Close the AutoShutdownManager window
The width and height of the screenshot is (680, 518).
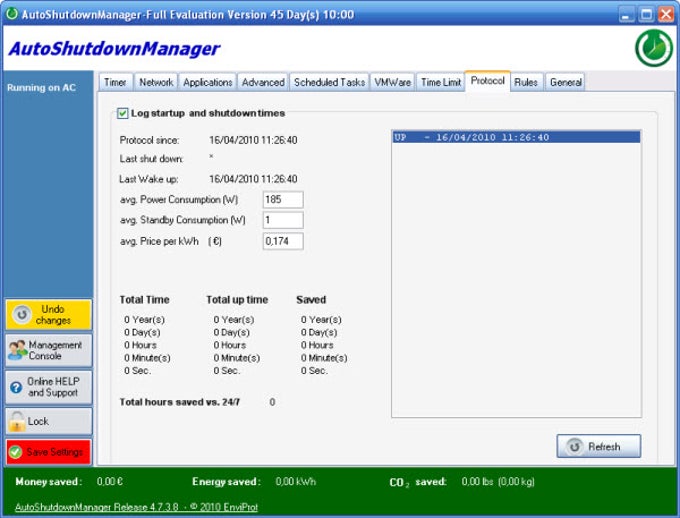click(666, 14)
